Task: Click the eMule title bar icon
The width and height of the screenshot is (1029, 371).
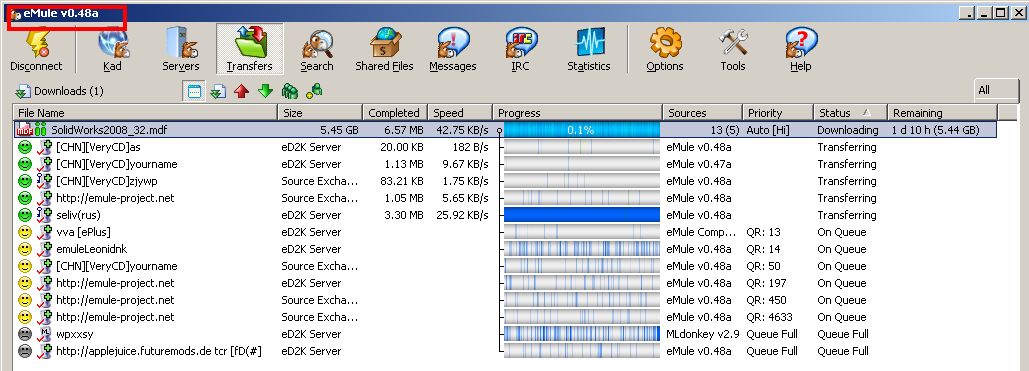Action: [16, 14]
